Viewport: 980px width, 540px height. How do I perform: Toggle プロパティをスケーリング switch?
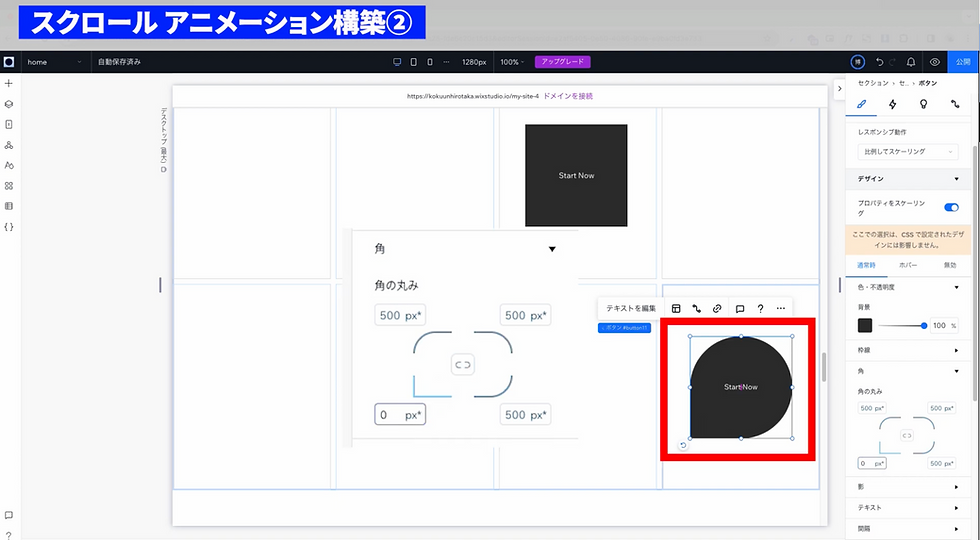click(951, 208)
